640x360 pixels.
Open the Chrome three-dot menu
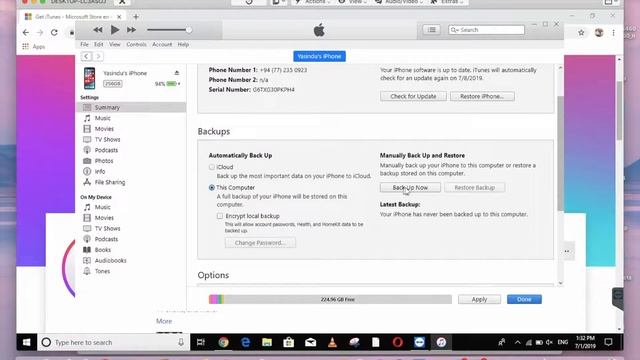pyautogui.click(x=613, y=33)
